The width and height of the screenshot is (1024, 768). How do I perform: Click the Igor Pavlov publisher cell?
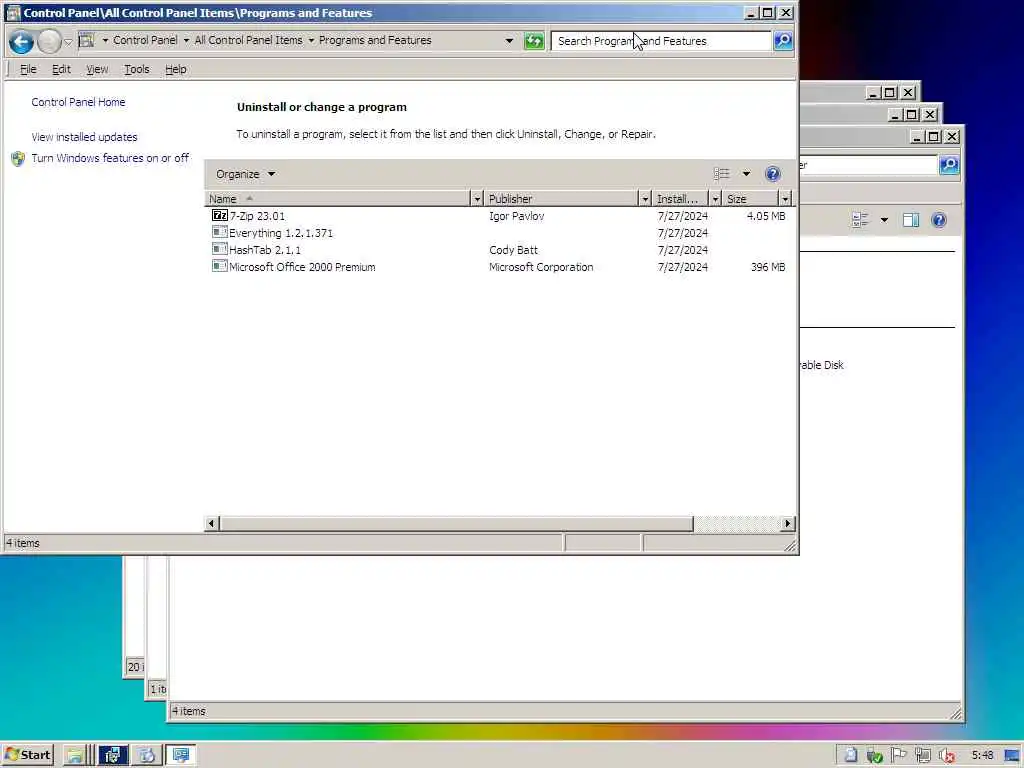[x=517, y=216]
